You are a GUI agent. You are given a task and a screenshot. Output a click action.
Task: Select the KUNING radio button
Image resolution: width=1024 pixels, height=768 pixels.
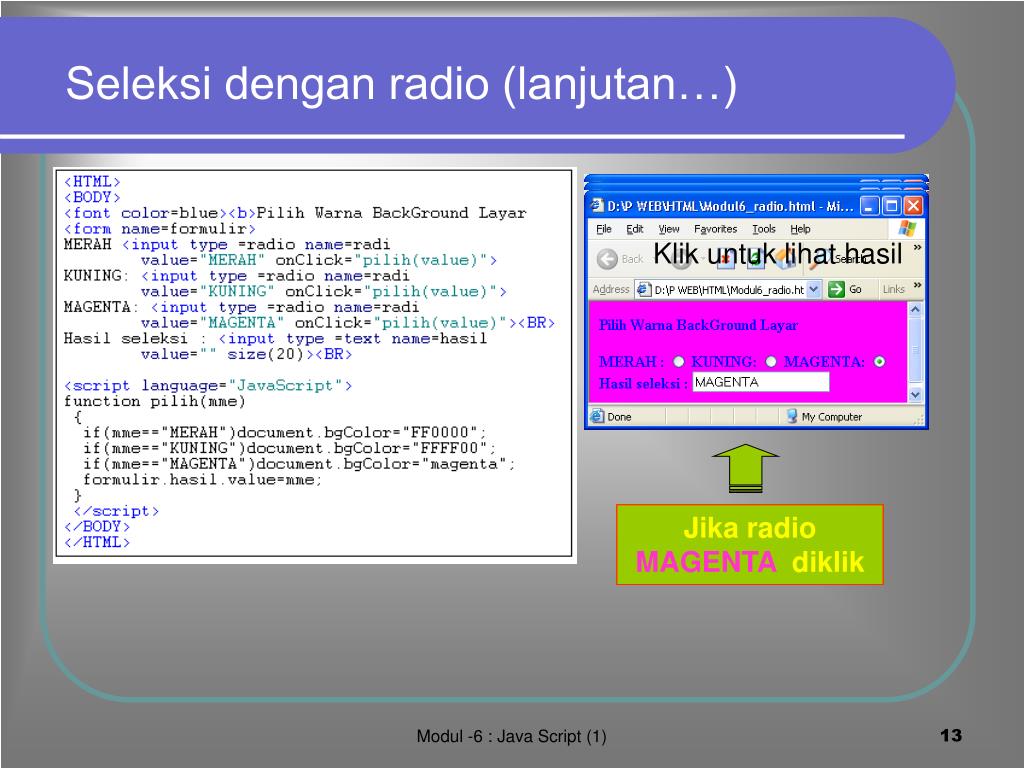pos(771,362)
